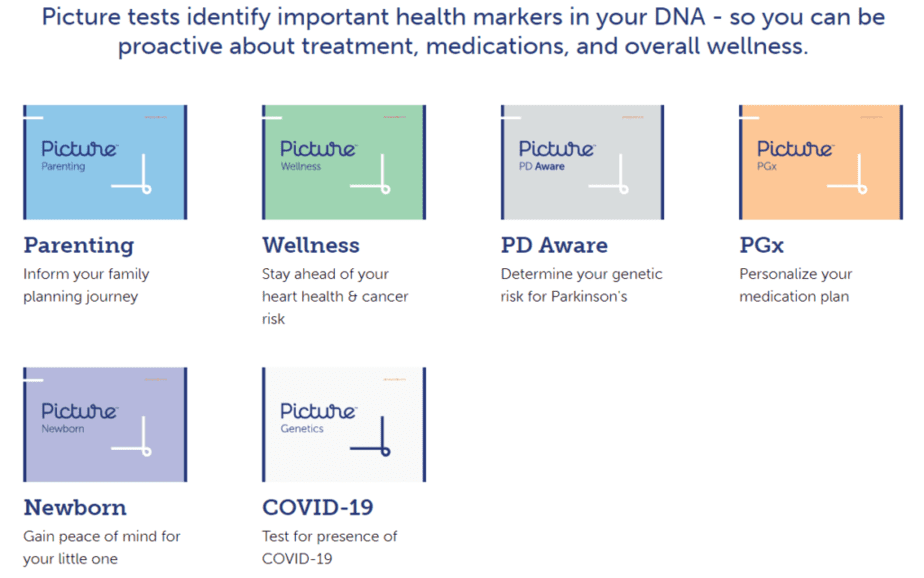924x578 pixels.
Task: Click the page headline about Picture tests
Action: [x=463, y=31]
